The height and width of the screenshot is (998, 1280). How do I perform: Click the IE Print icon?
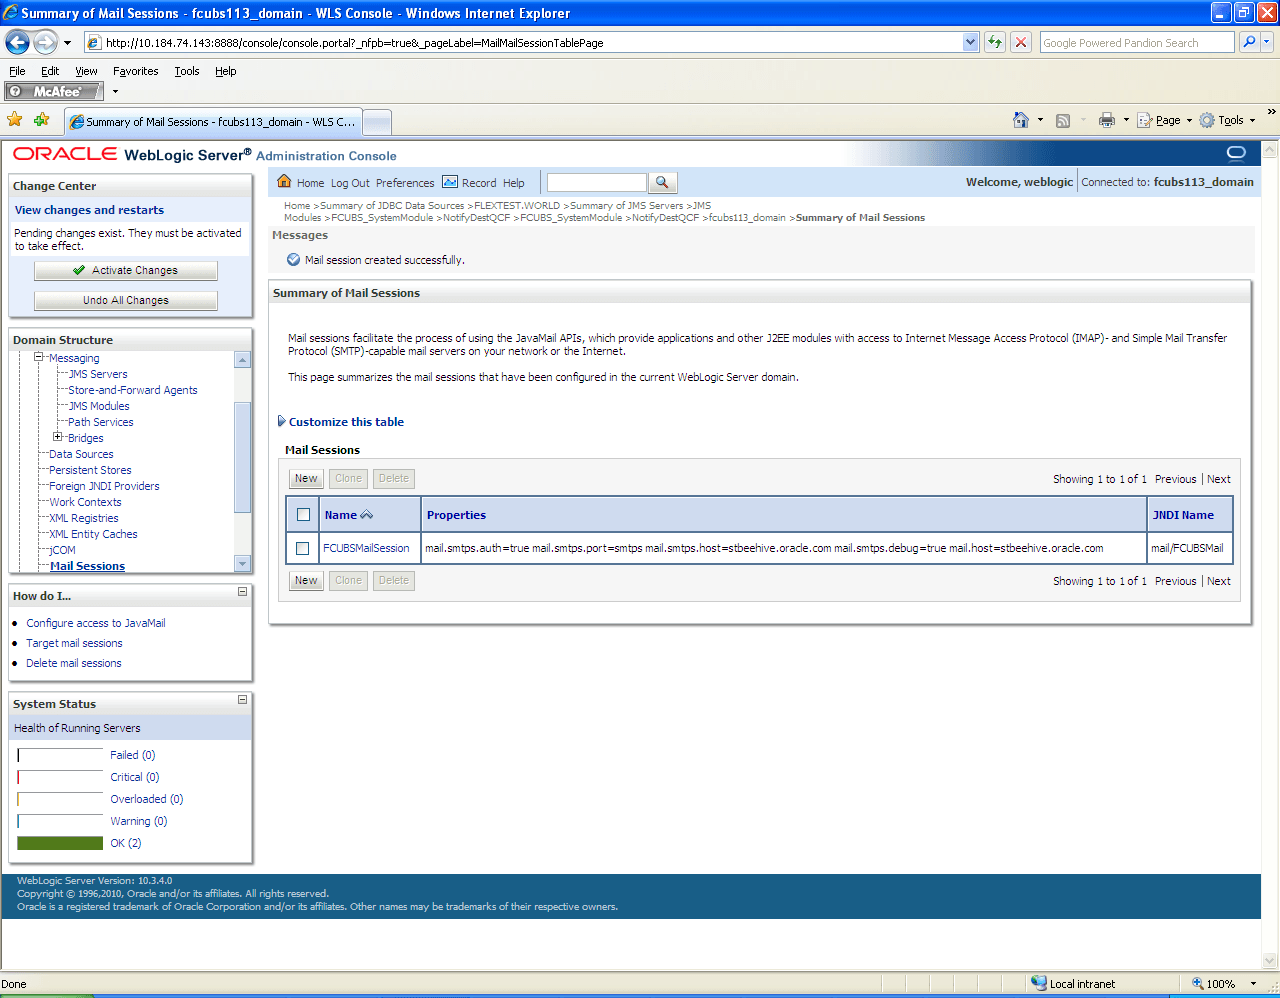tap(1106, 120)
